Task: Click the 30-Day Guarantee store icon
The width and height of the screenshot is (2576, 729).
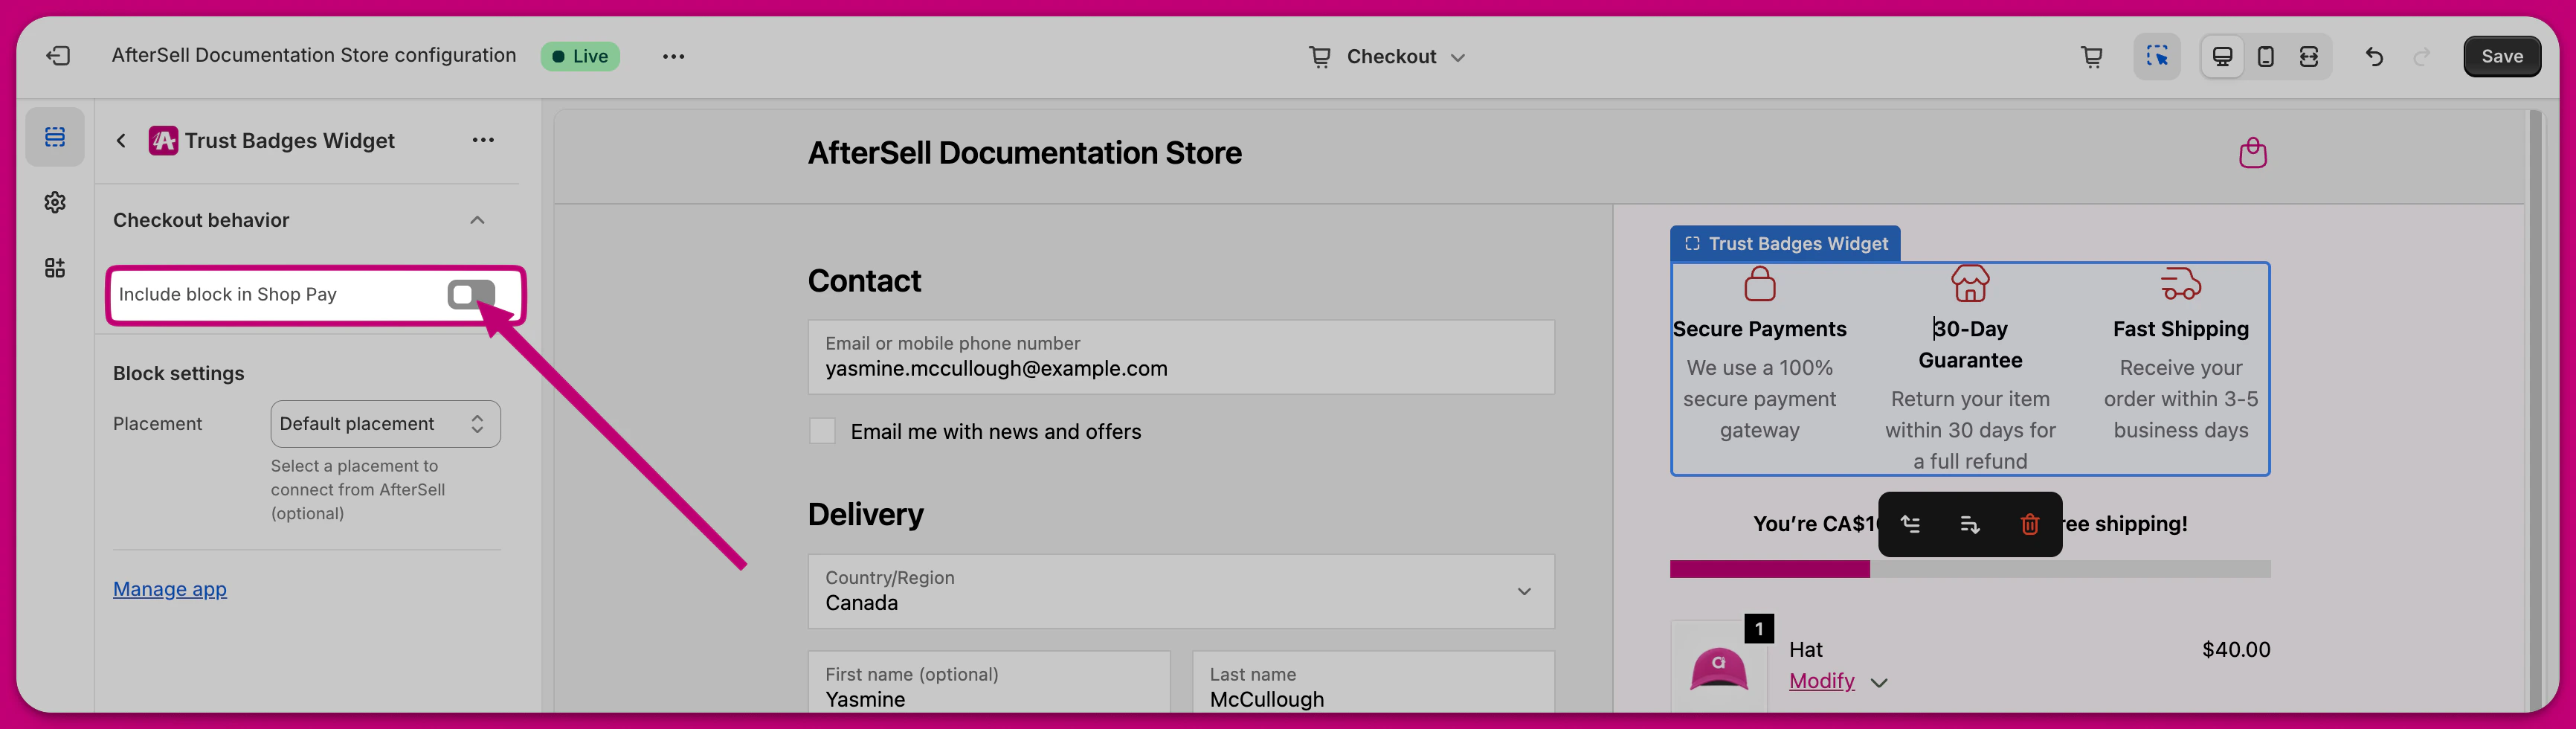Action: (1970, 284)
